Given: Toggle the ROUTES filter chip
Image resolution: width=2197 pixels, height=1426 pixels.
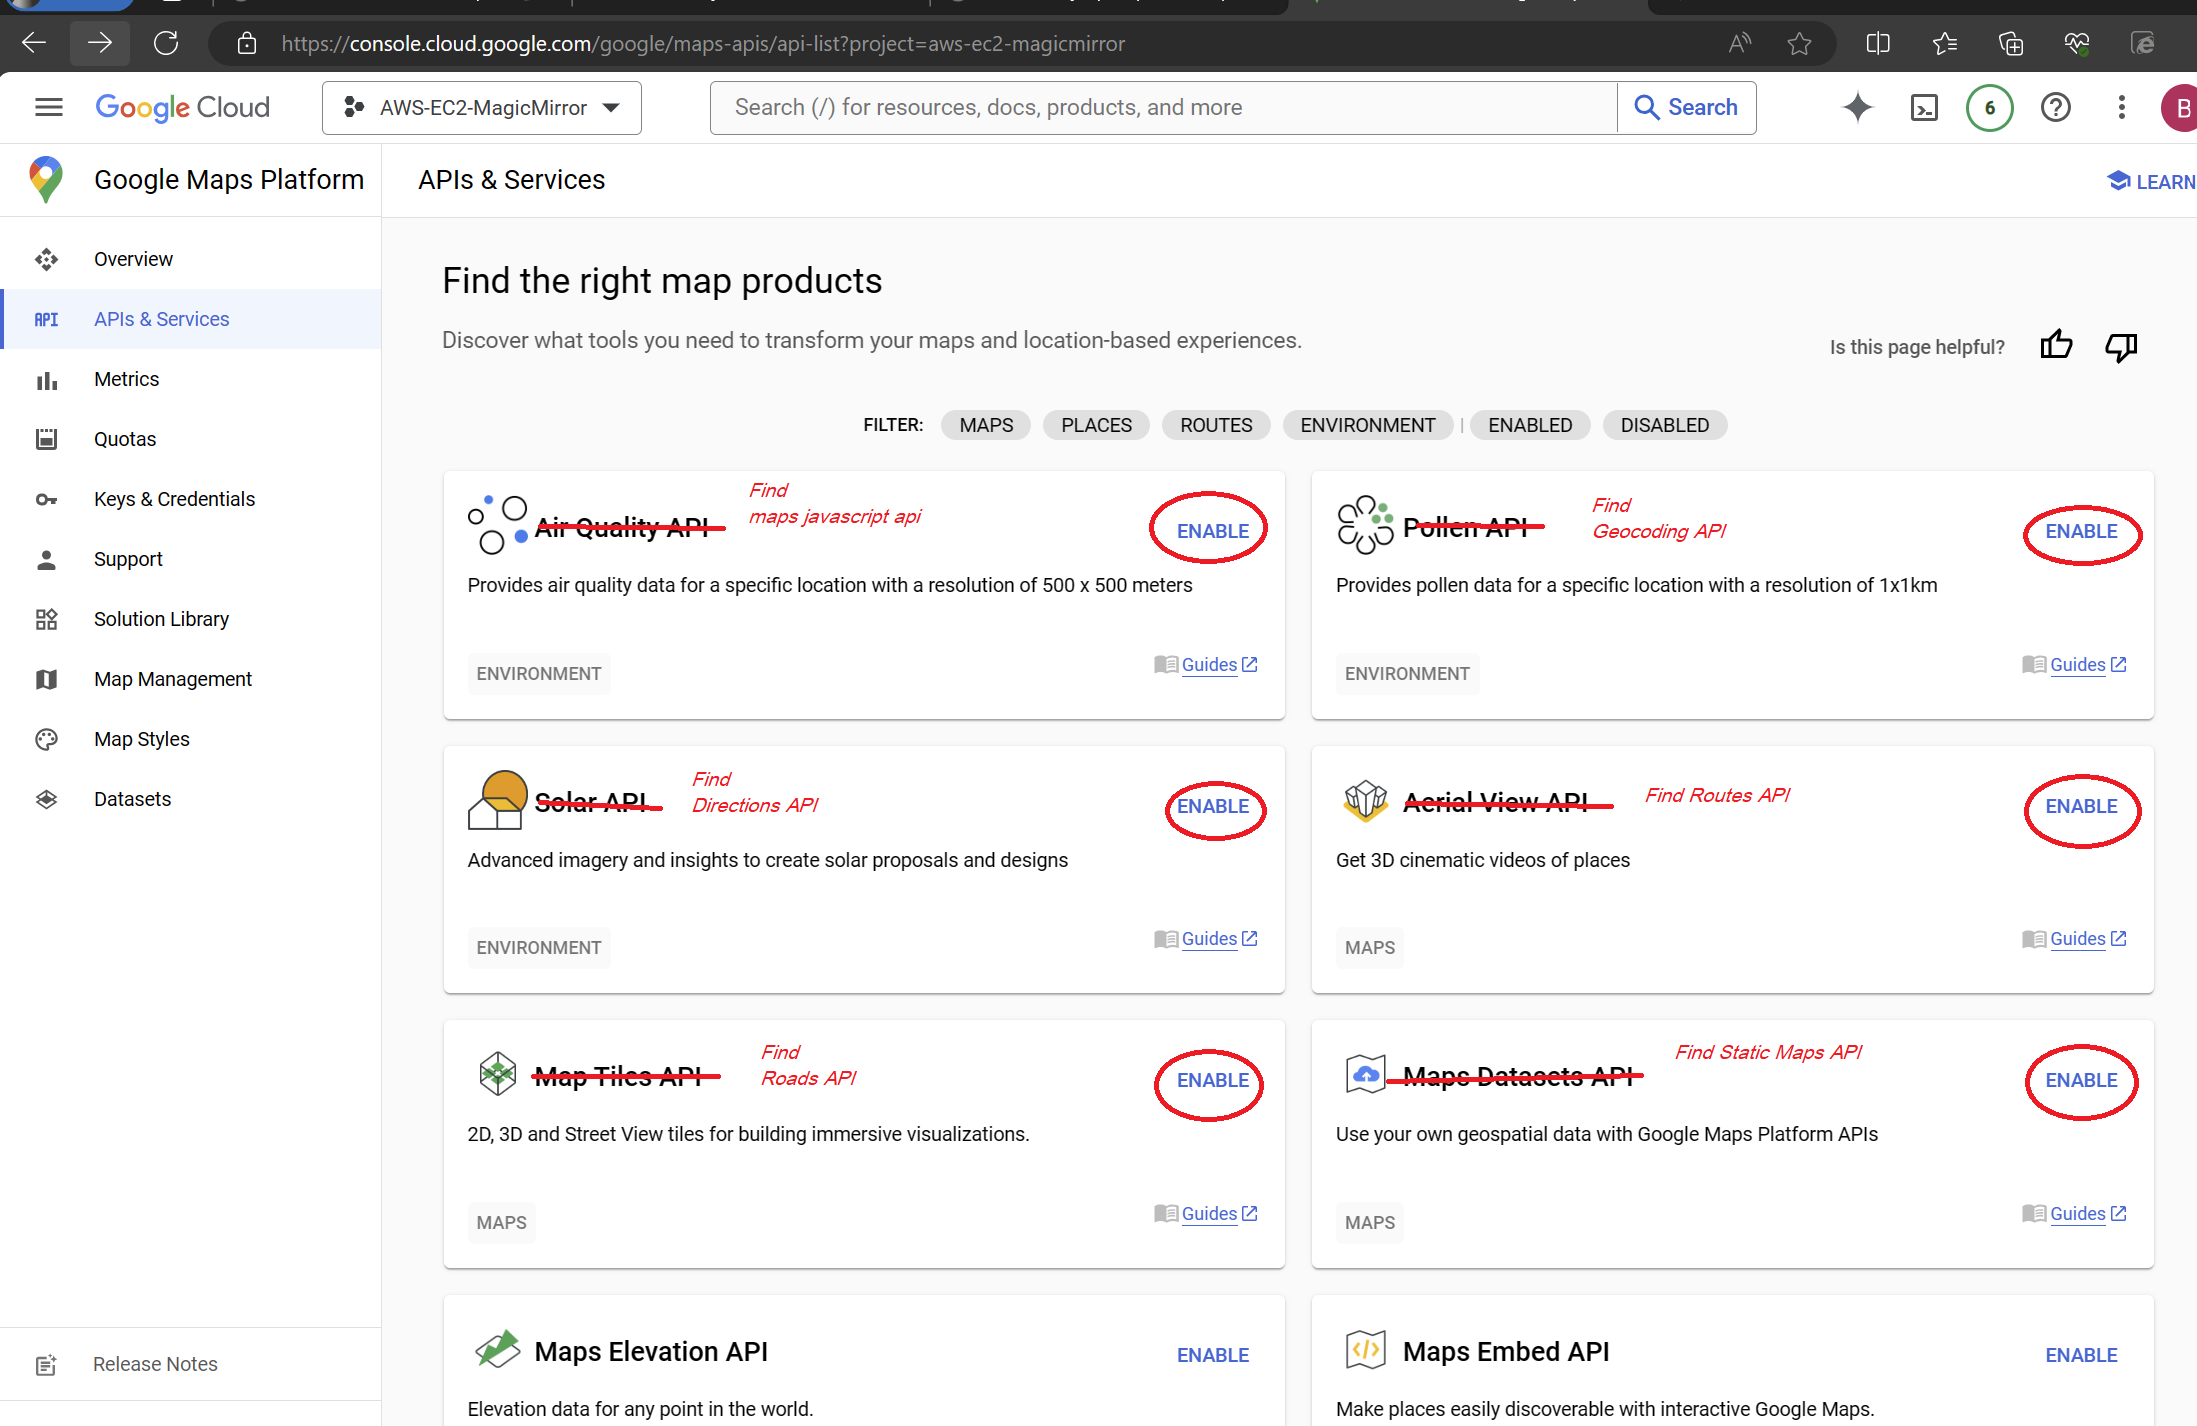Looking at the screenshot, I should pyautogui.click(x=1216, y=425).
